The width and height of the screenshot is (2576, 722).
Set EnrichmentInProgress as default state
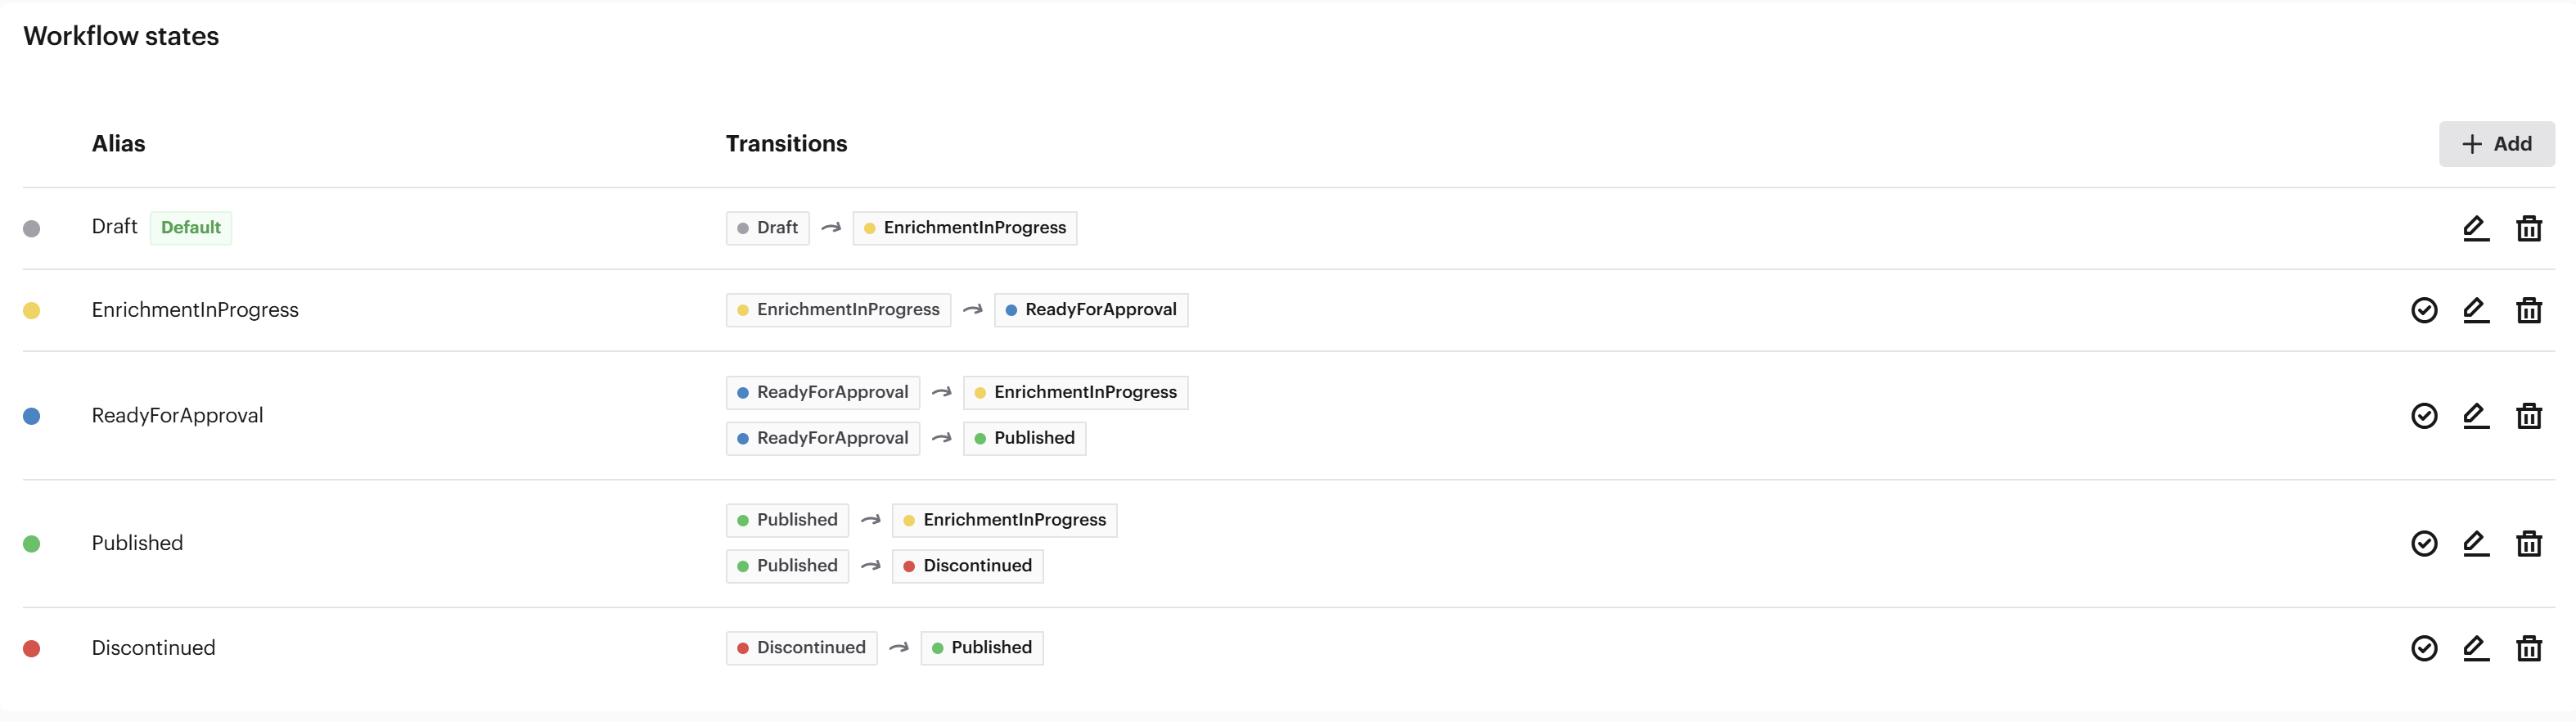pos(2423,310)
